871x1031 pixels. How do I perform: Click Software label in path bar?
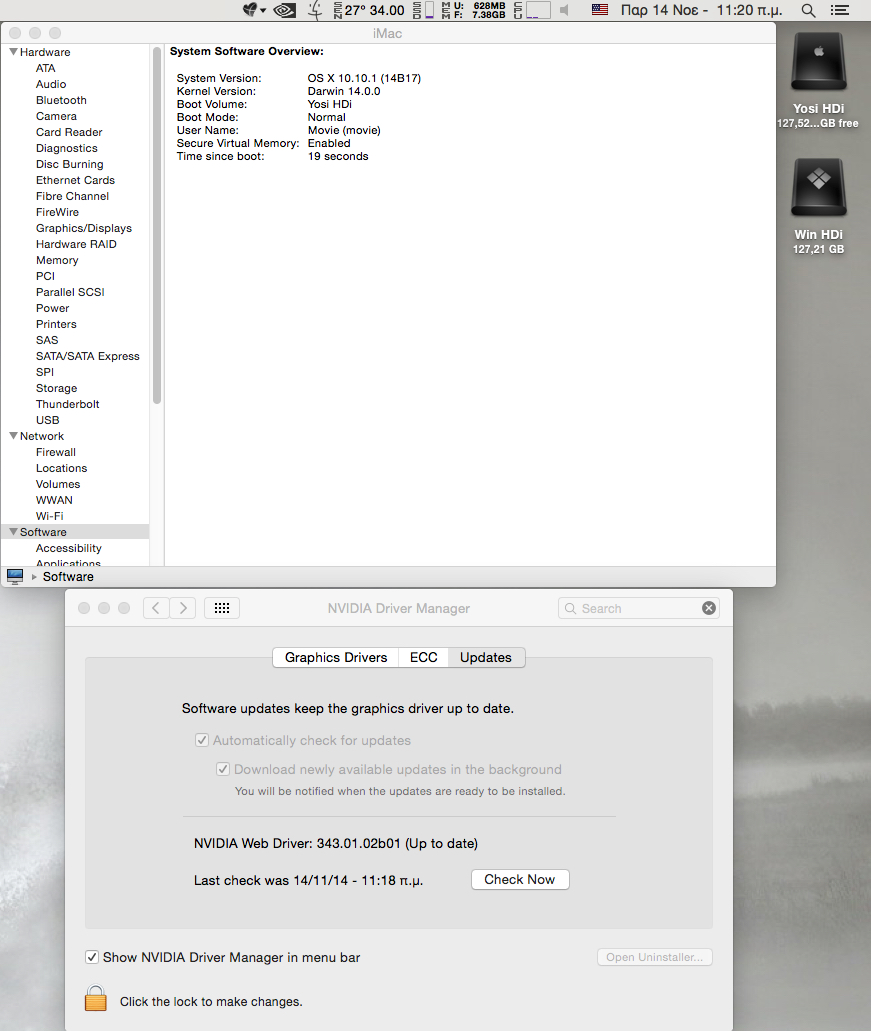click(68, 577)
